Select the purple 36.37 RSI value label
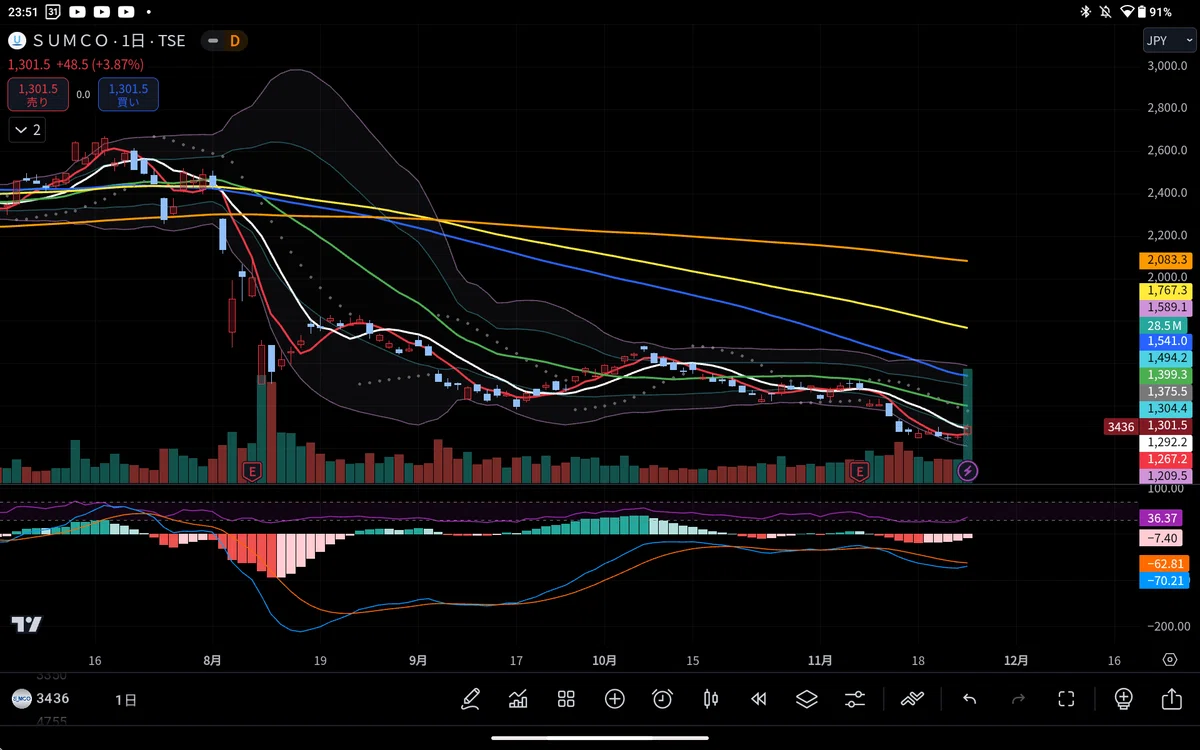The image size is (1200, 750). [1161, 518]
